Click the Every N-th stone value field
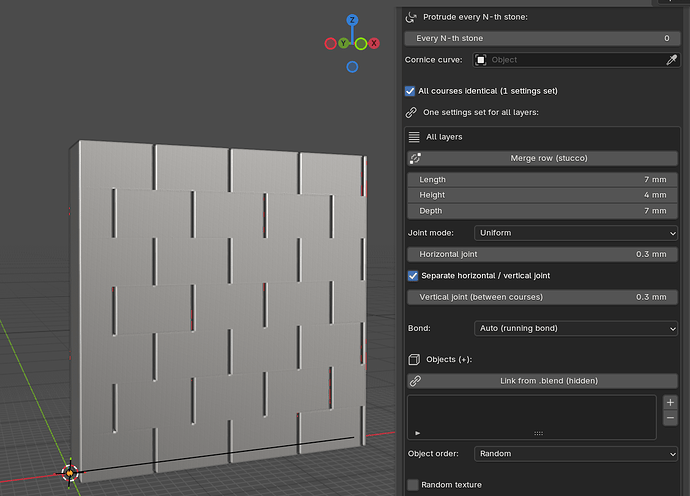Image resolution: width=690 pixels, height=496 pixels. coord(543,38)
